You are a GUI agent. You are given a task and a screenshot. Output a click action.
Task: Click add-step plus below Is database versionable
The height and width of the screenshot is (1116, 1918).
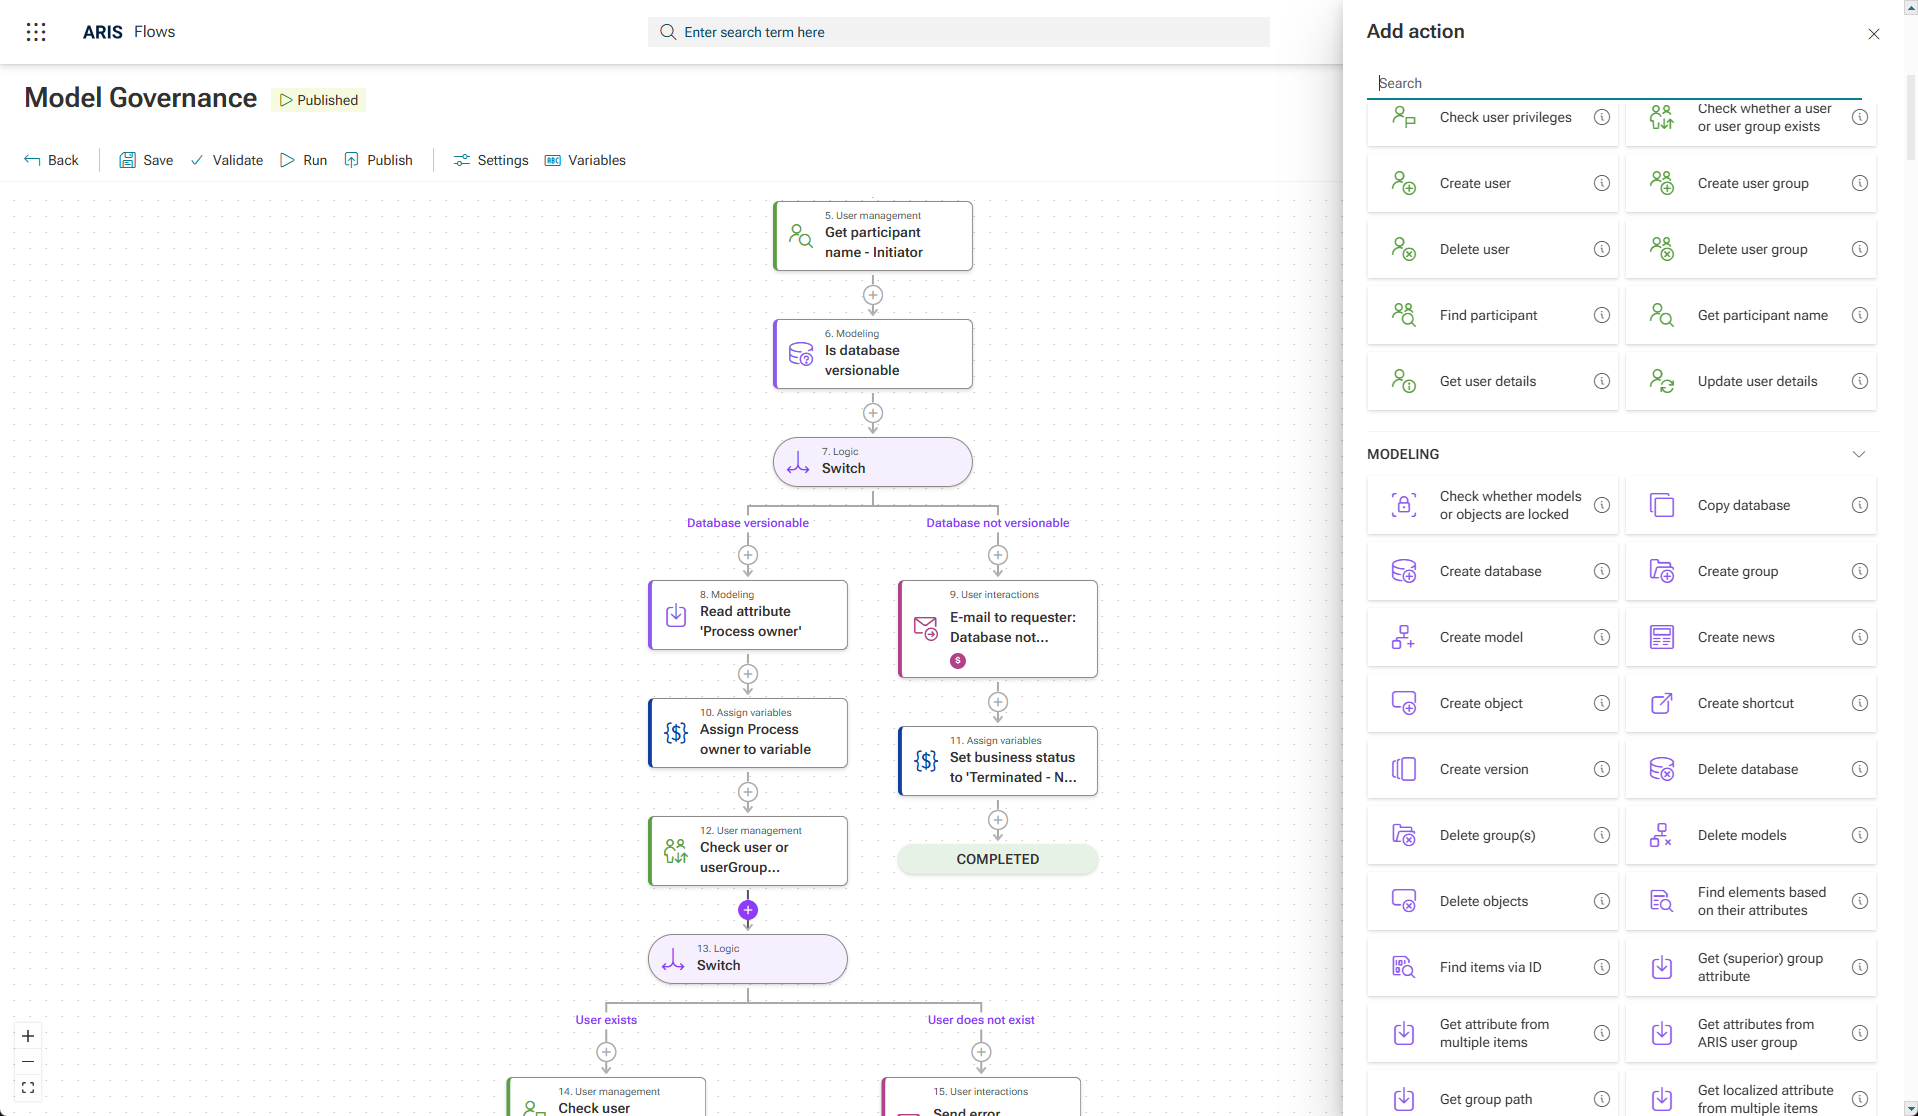(x=873, y=413)
